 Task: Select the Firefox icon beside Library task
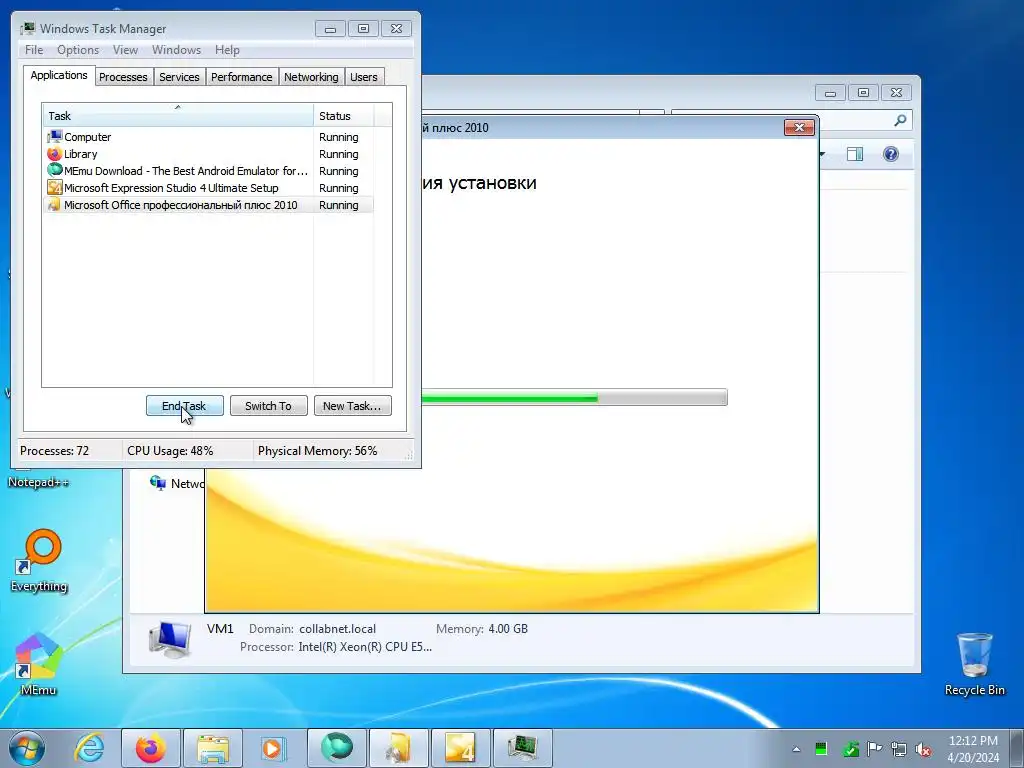(x=55, y=153)
